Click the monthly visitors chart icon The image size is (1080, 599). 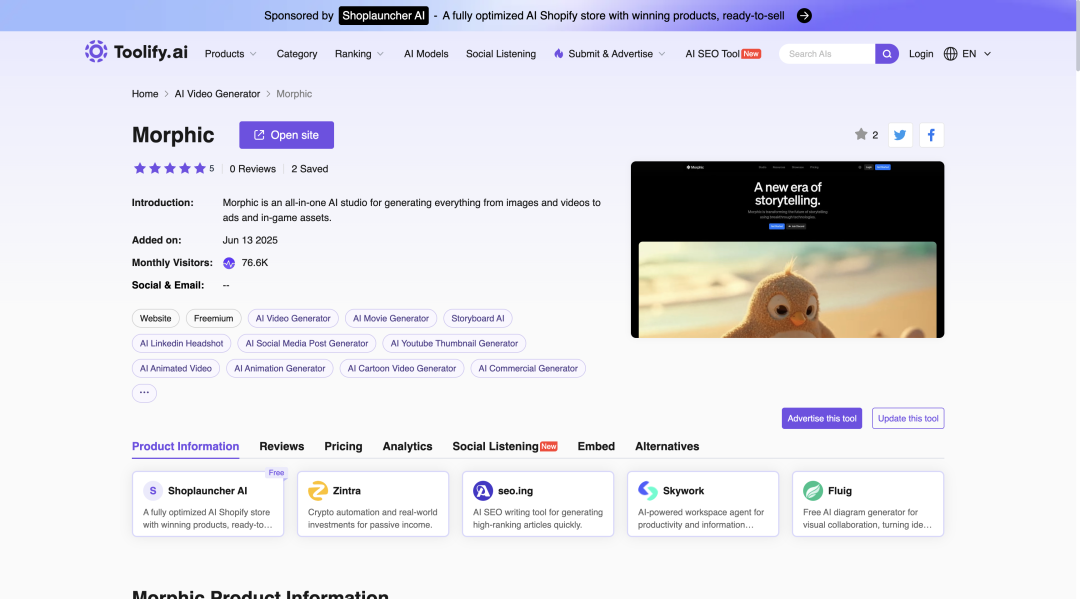(x=229, y=263)
